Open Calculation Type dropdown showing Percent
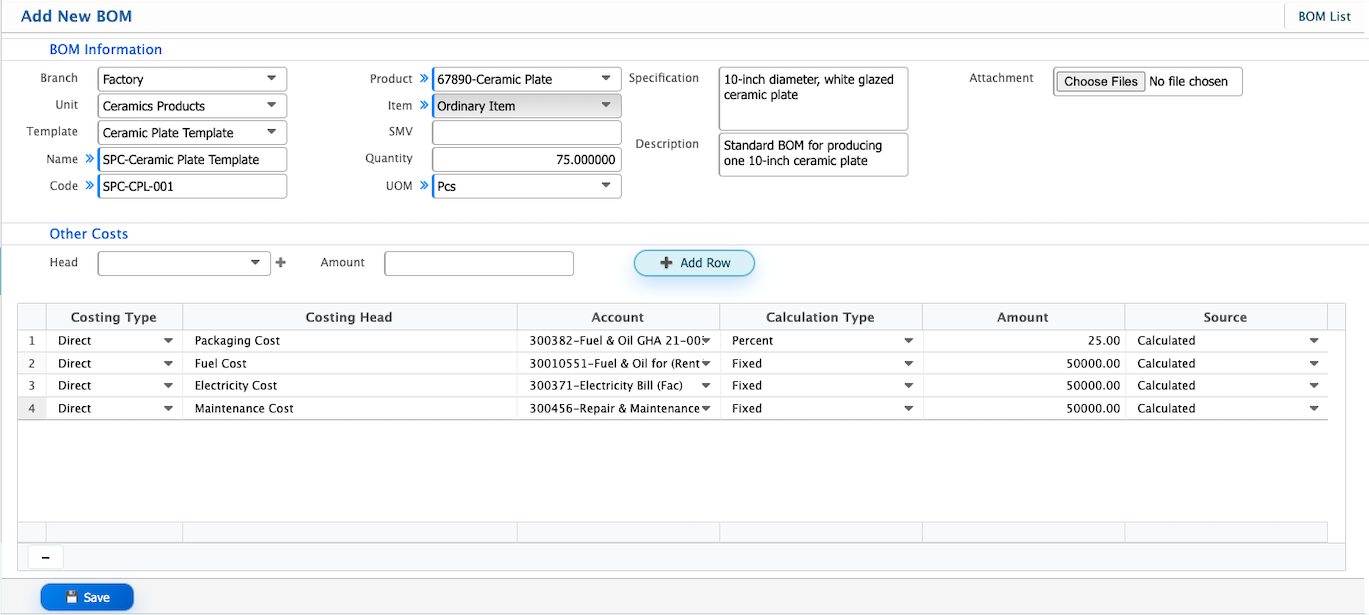Image resolution: width=1369 pixels, height=615 pixels. pos(821,341)
